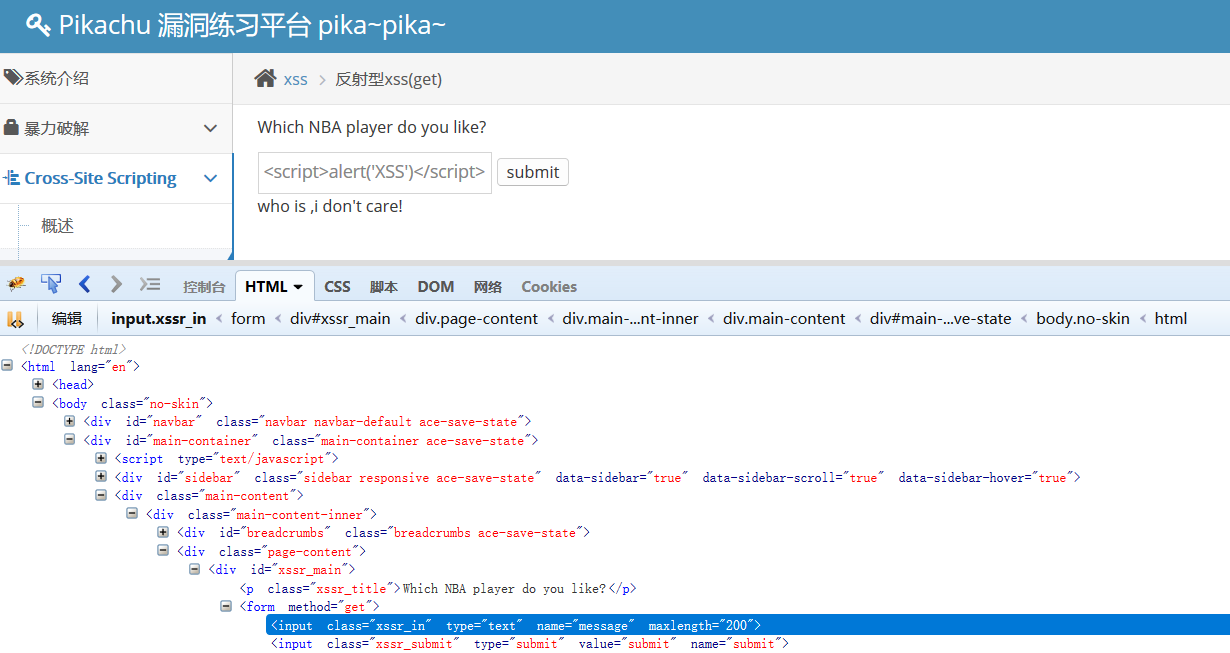Screen dimensions: 1230x653
Task: Select html in the element path
Action: 1171,318
